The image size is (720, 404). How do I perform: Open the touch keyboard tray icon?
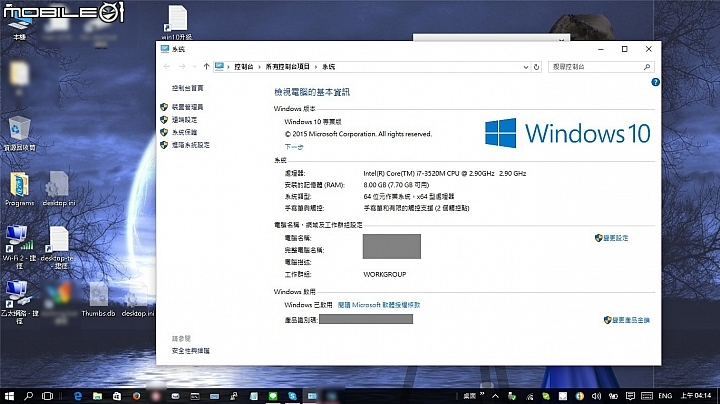[647, 396]
